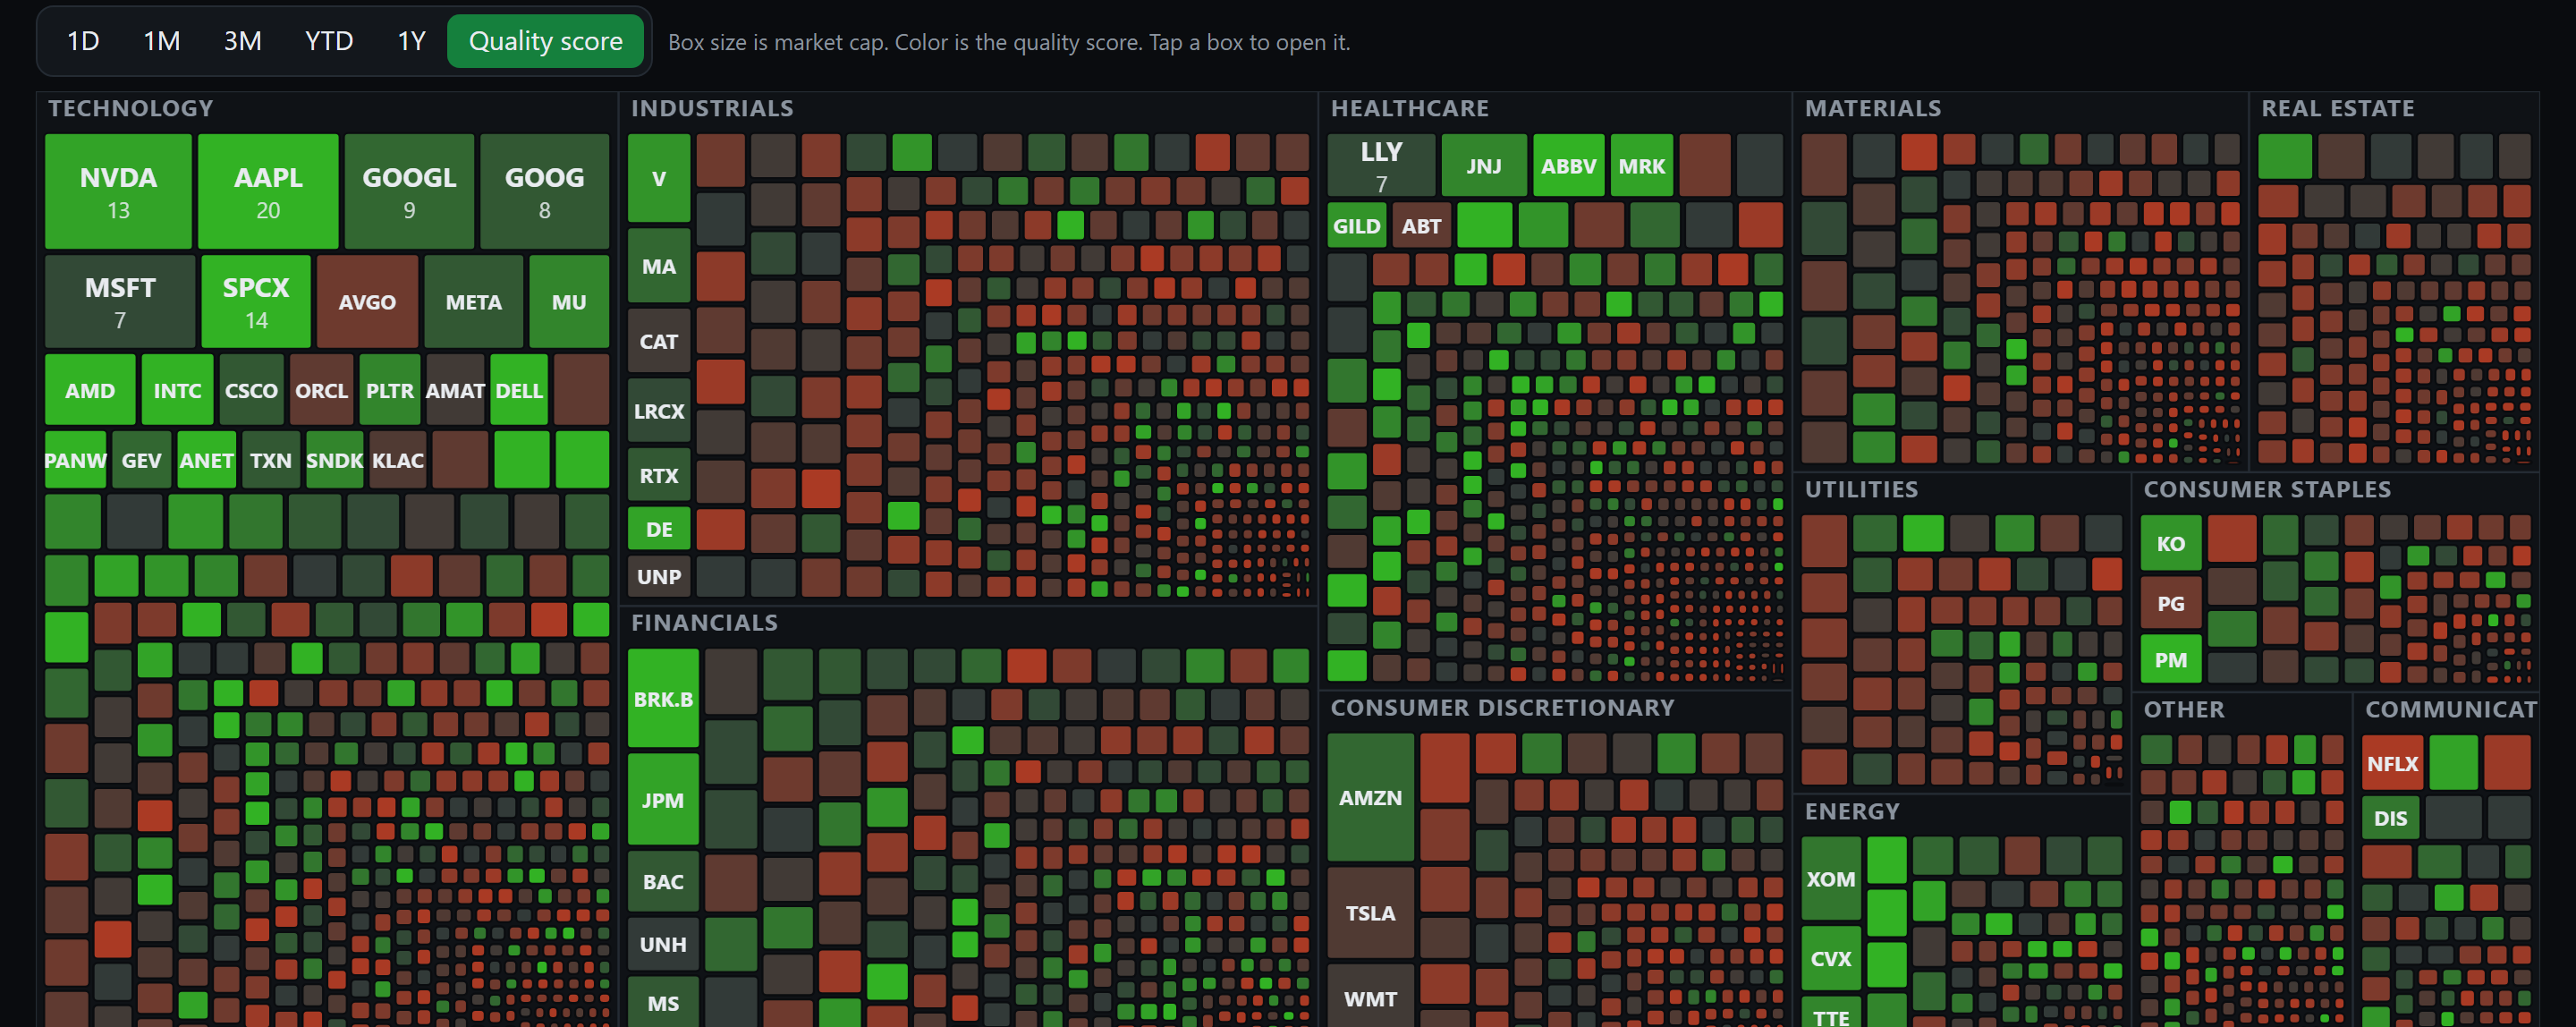Click the TTE energy tile

pos(1831,1011)
